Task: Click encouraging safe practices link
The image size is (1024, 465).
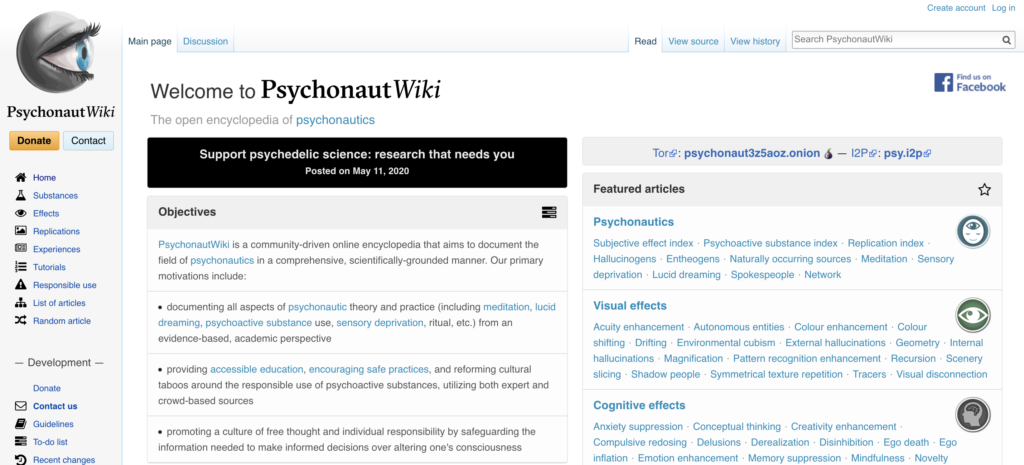Action: (369, 369)
